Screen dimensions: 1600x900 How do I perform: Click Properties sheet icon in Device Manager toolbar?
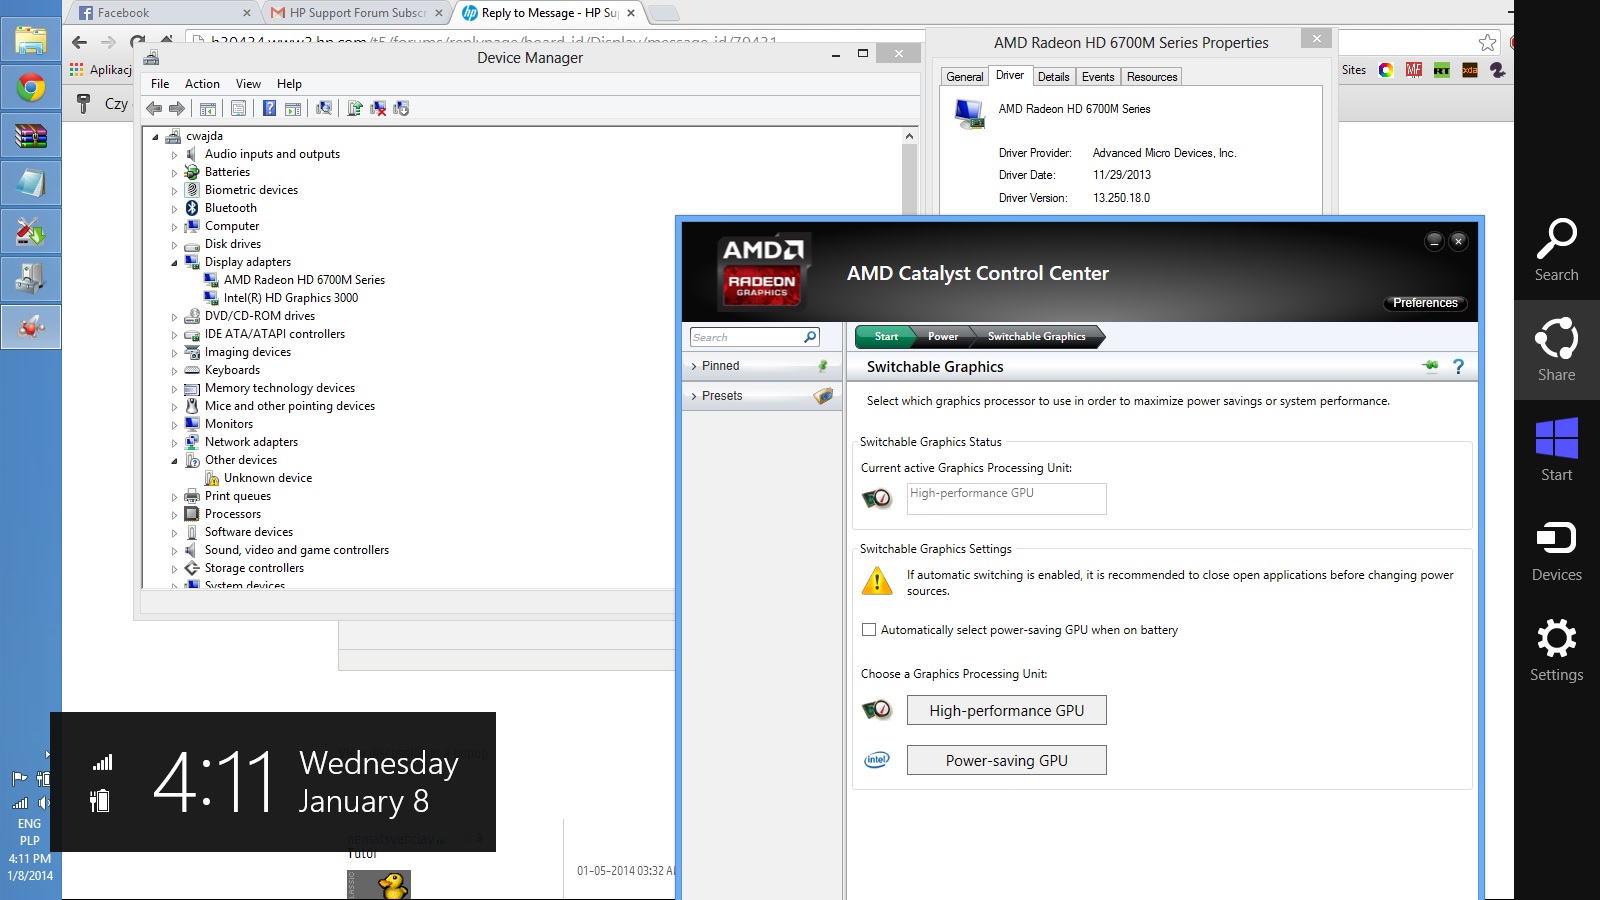point(238,108)
